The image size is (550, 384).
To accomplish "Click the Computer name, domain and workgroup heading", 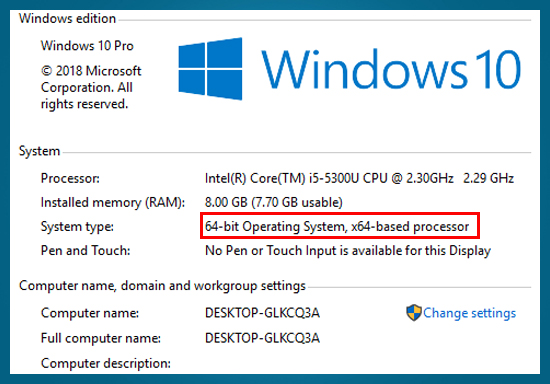I will (162, 286).
